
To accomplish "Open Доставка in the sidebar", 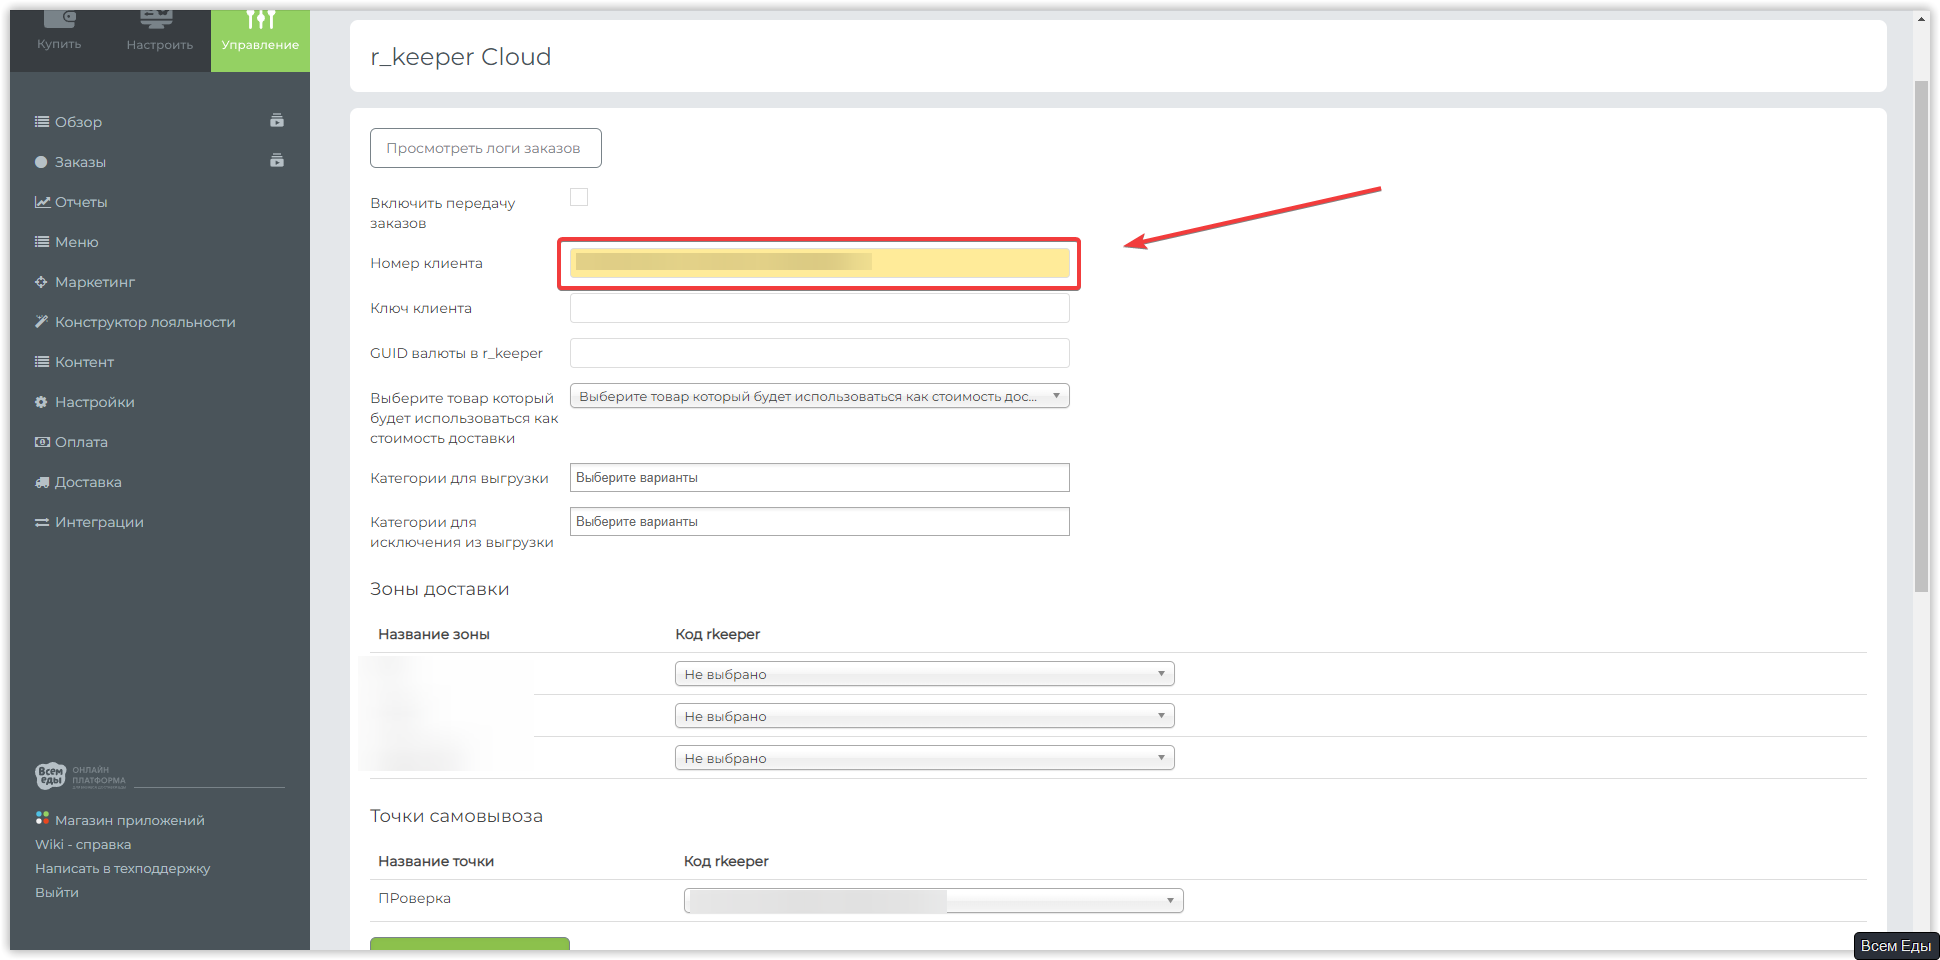I will click(88, 482).
